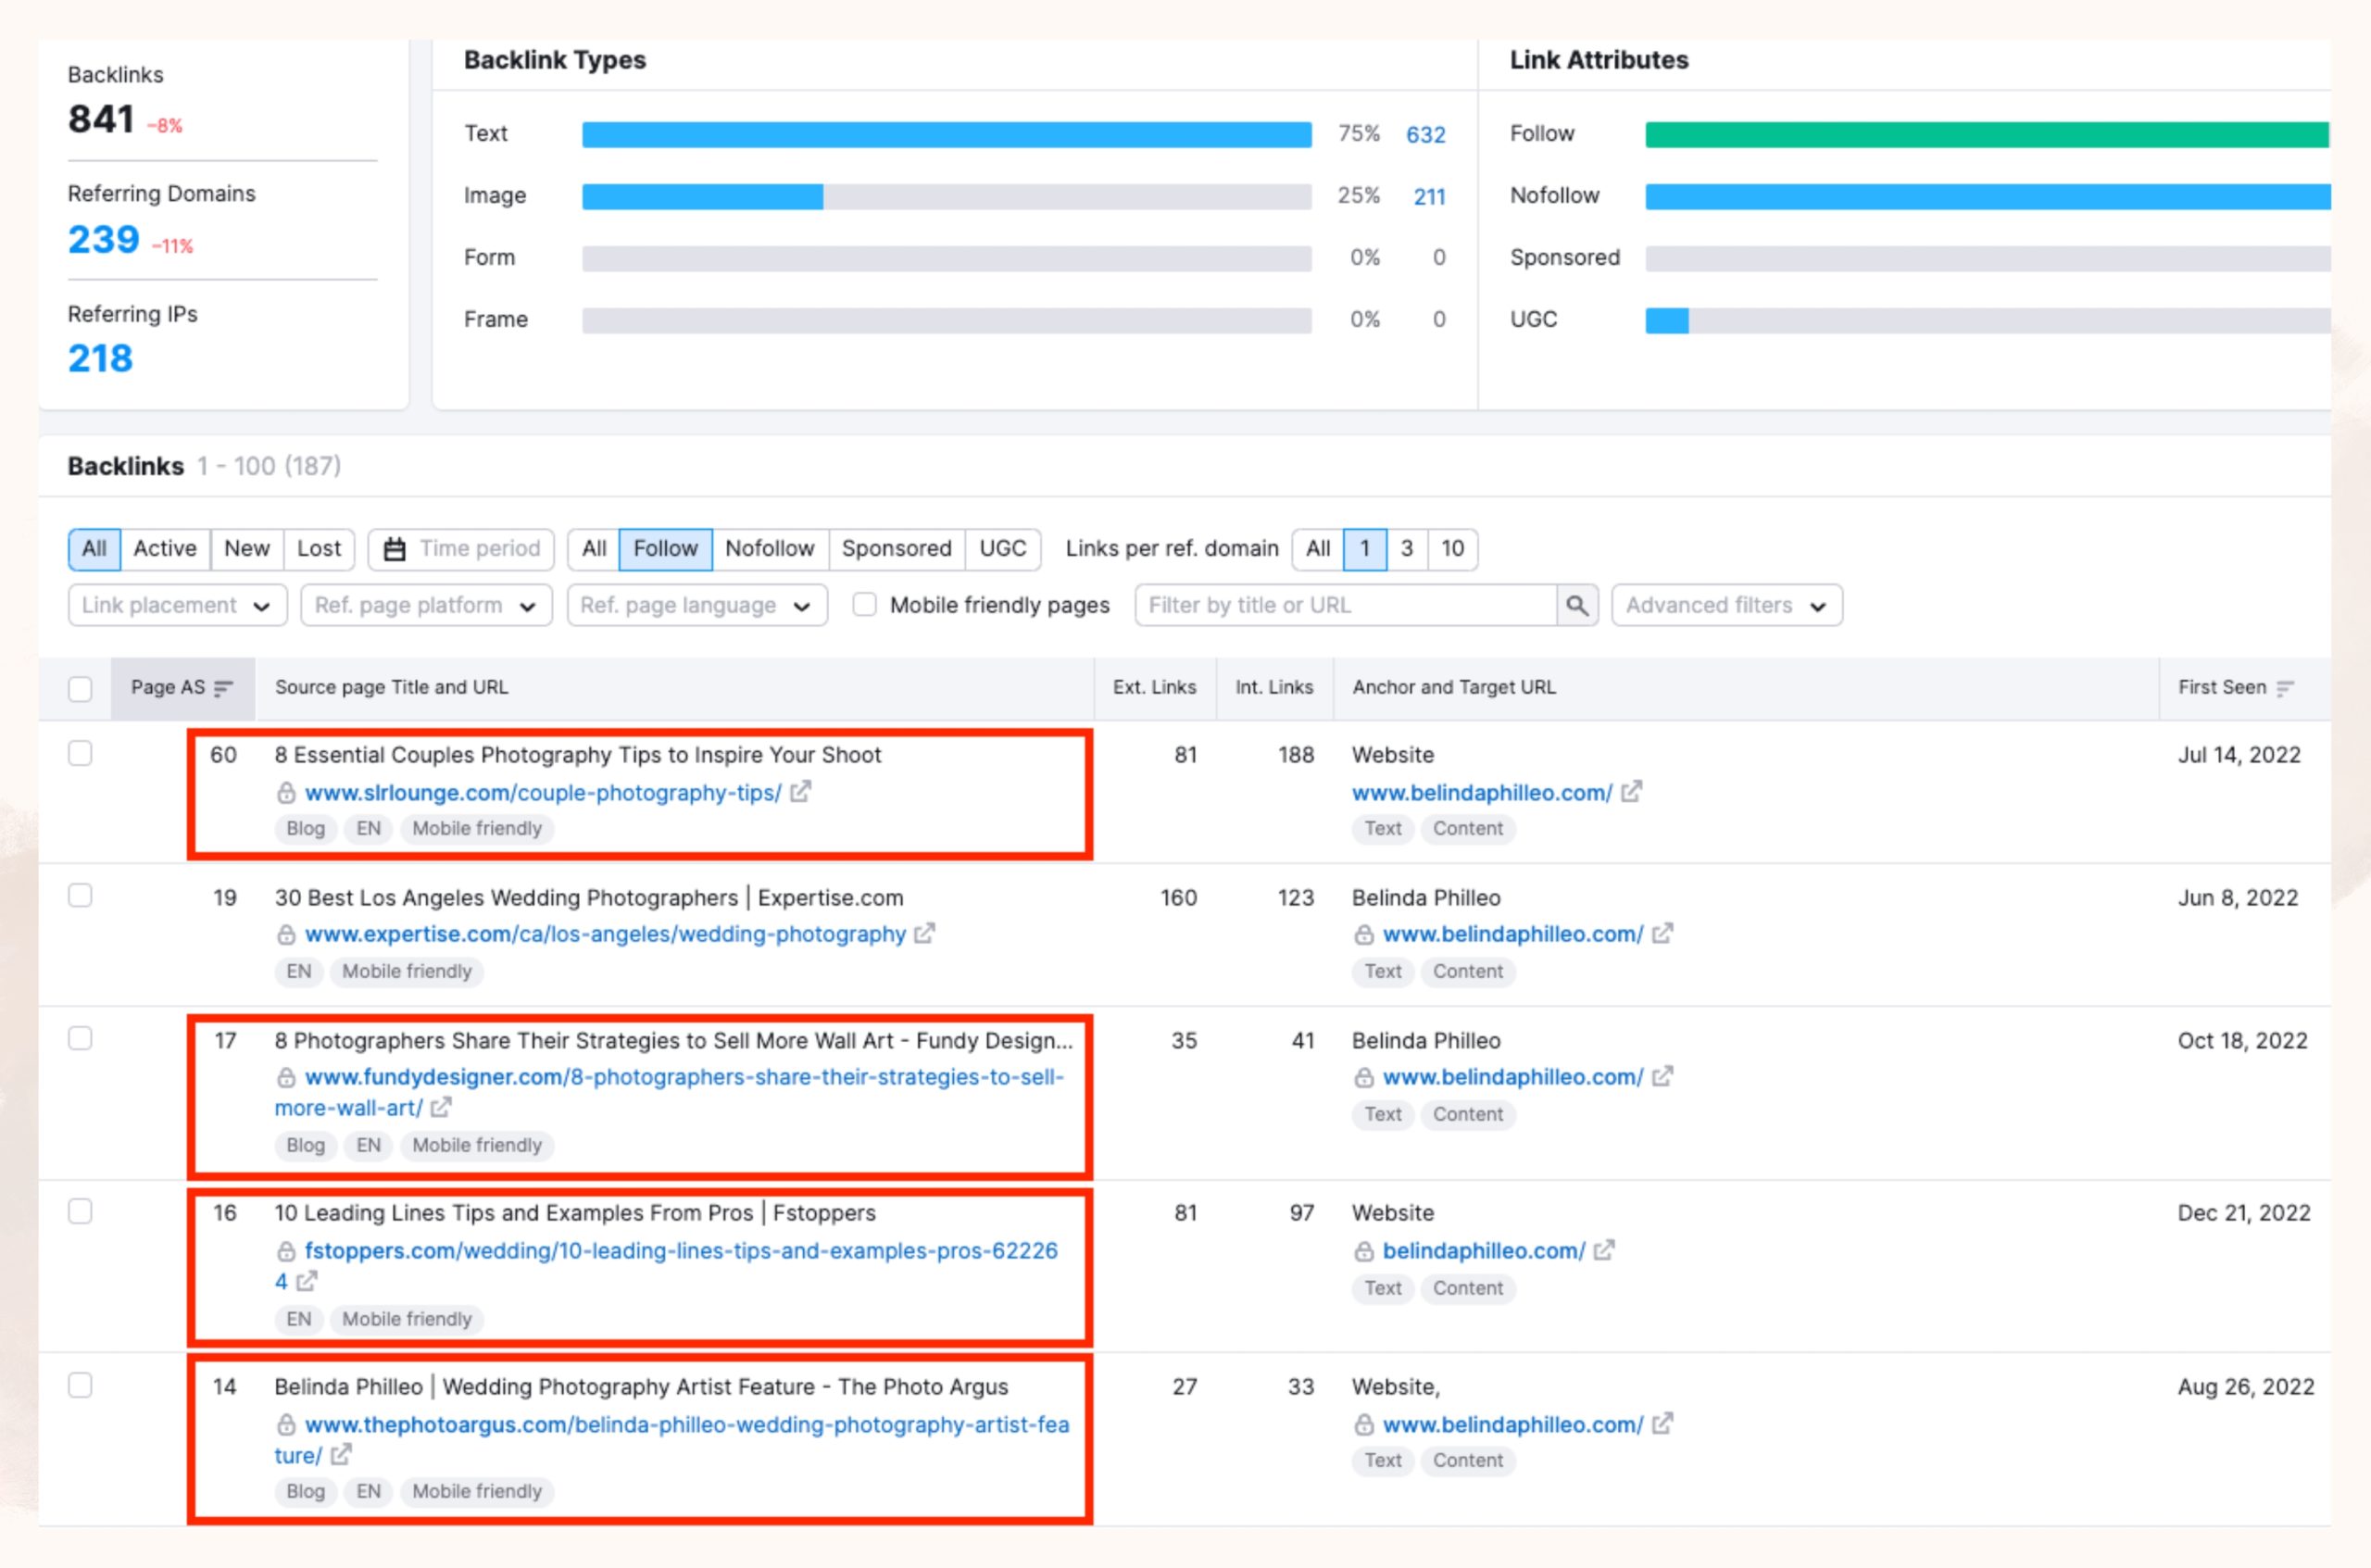2371x1568 pixels.
Task: Click lock icon next to thephotoargus.com URL
Action: [286, 1424]
